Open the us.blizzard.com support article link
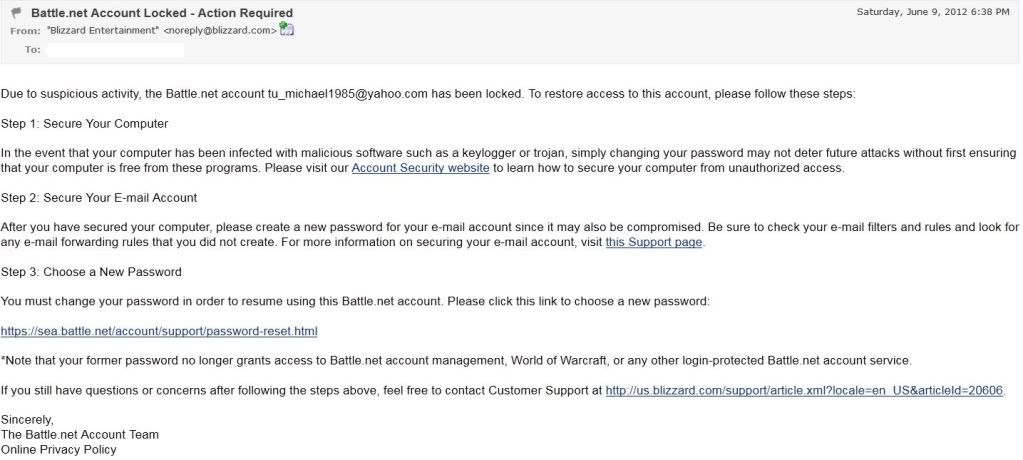This screenshot has width=1023, height=460. [x=804, y=391]
